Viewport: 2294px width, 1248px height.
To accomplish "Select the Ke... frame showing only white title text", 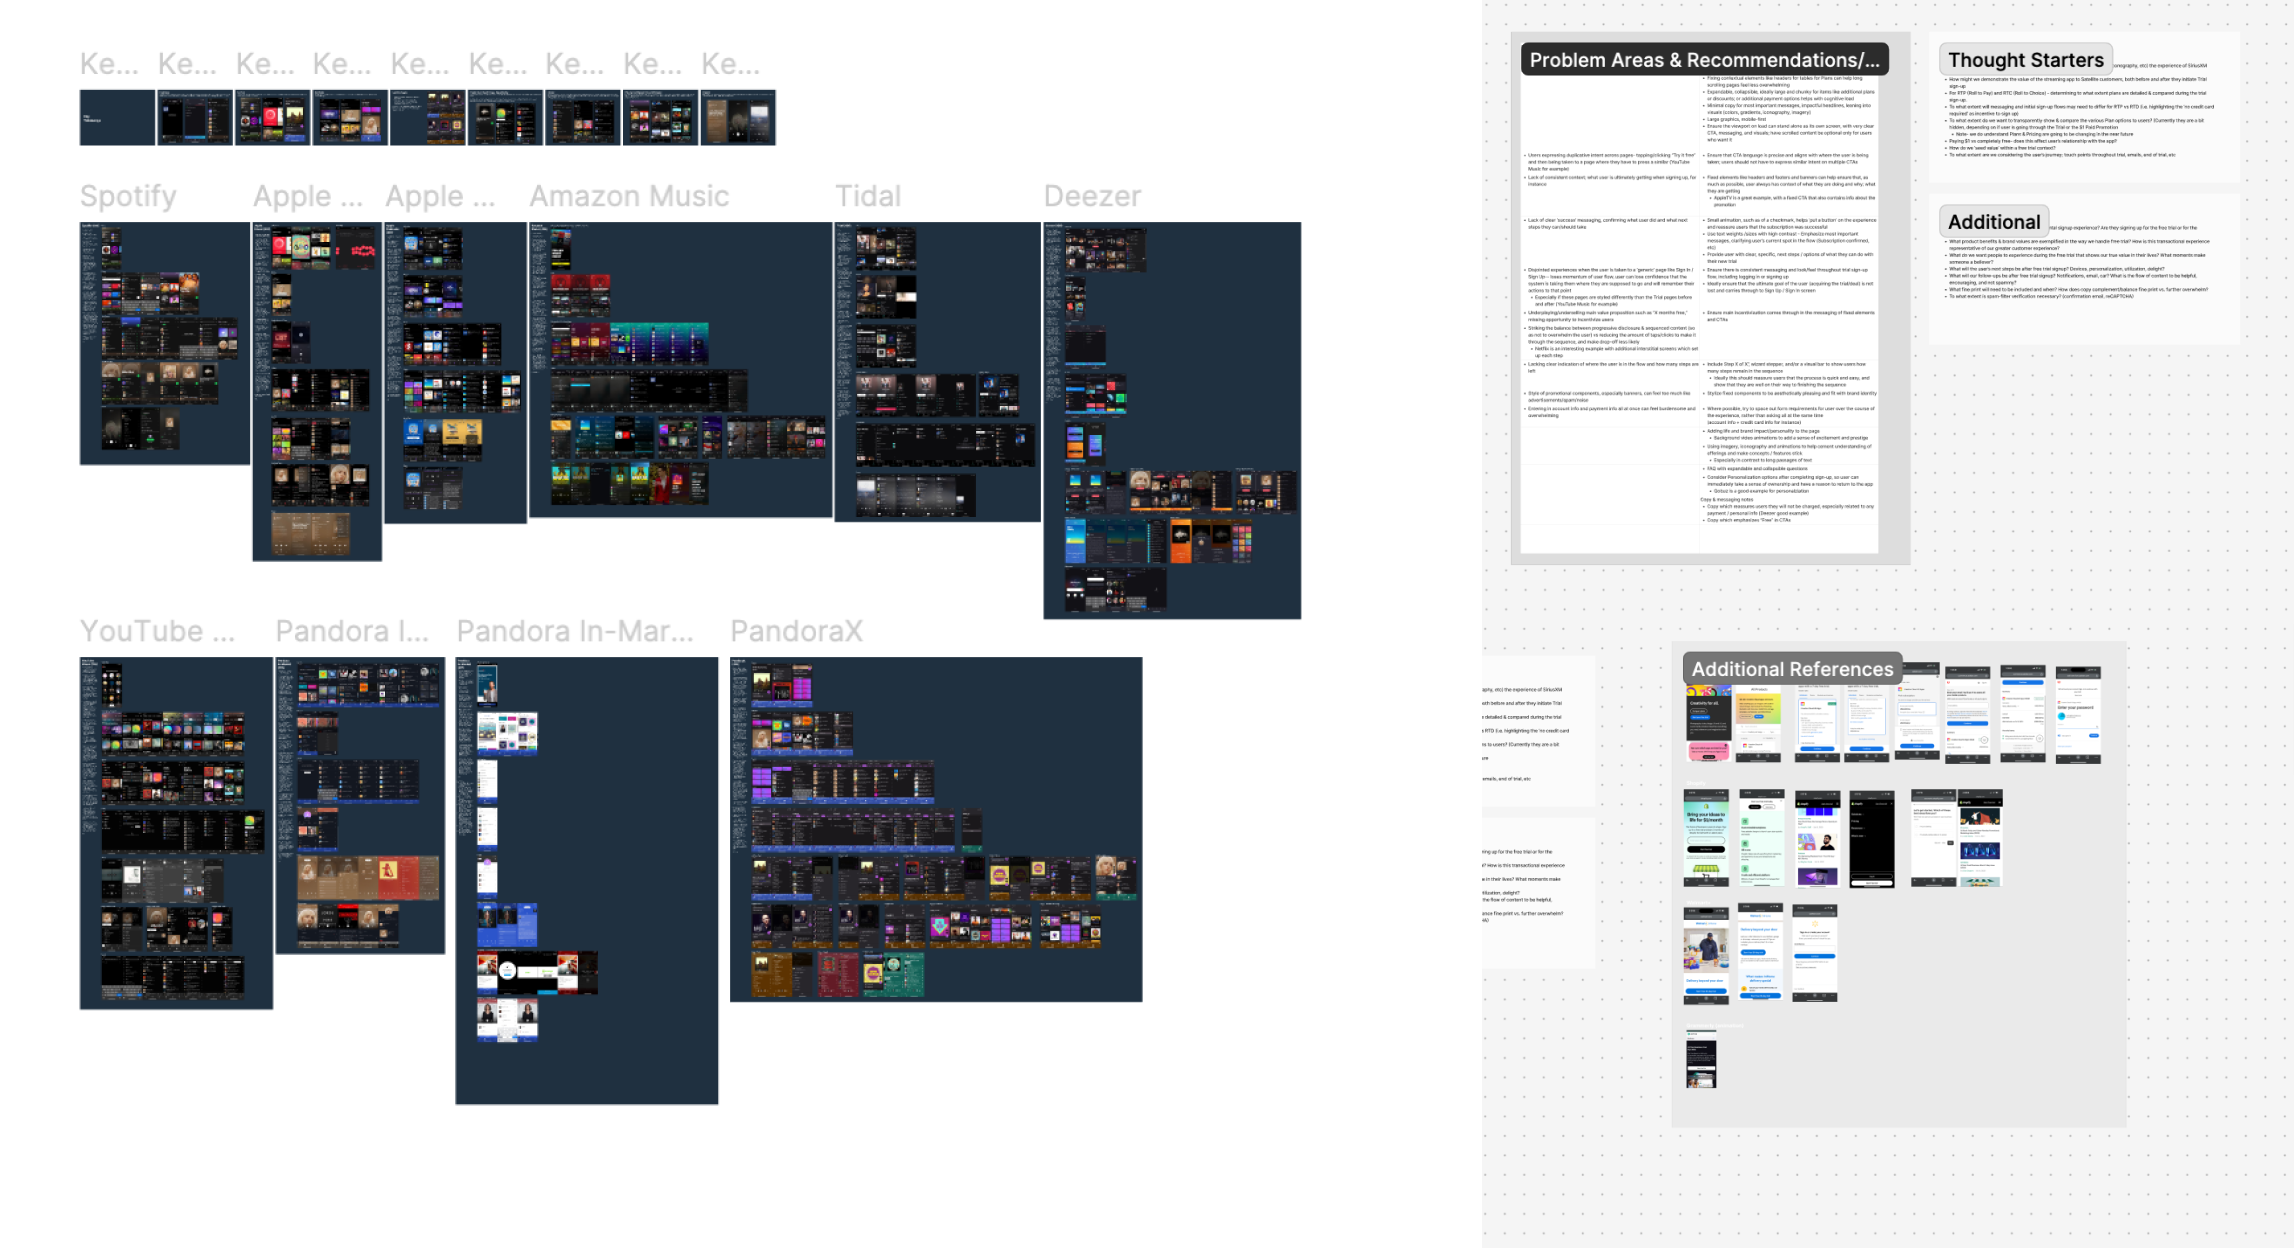I will pos(117,118).
